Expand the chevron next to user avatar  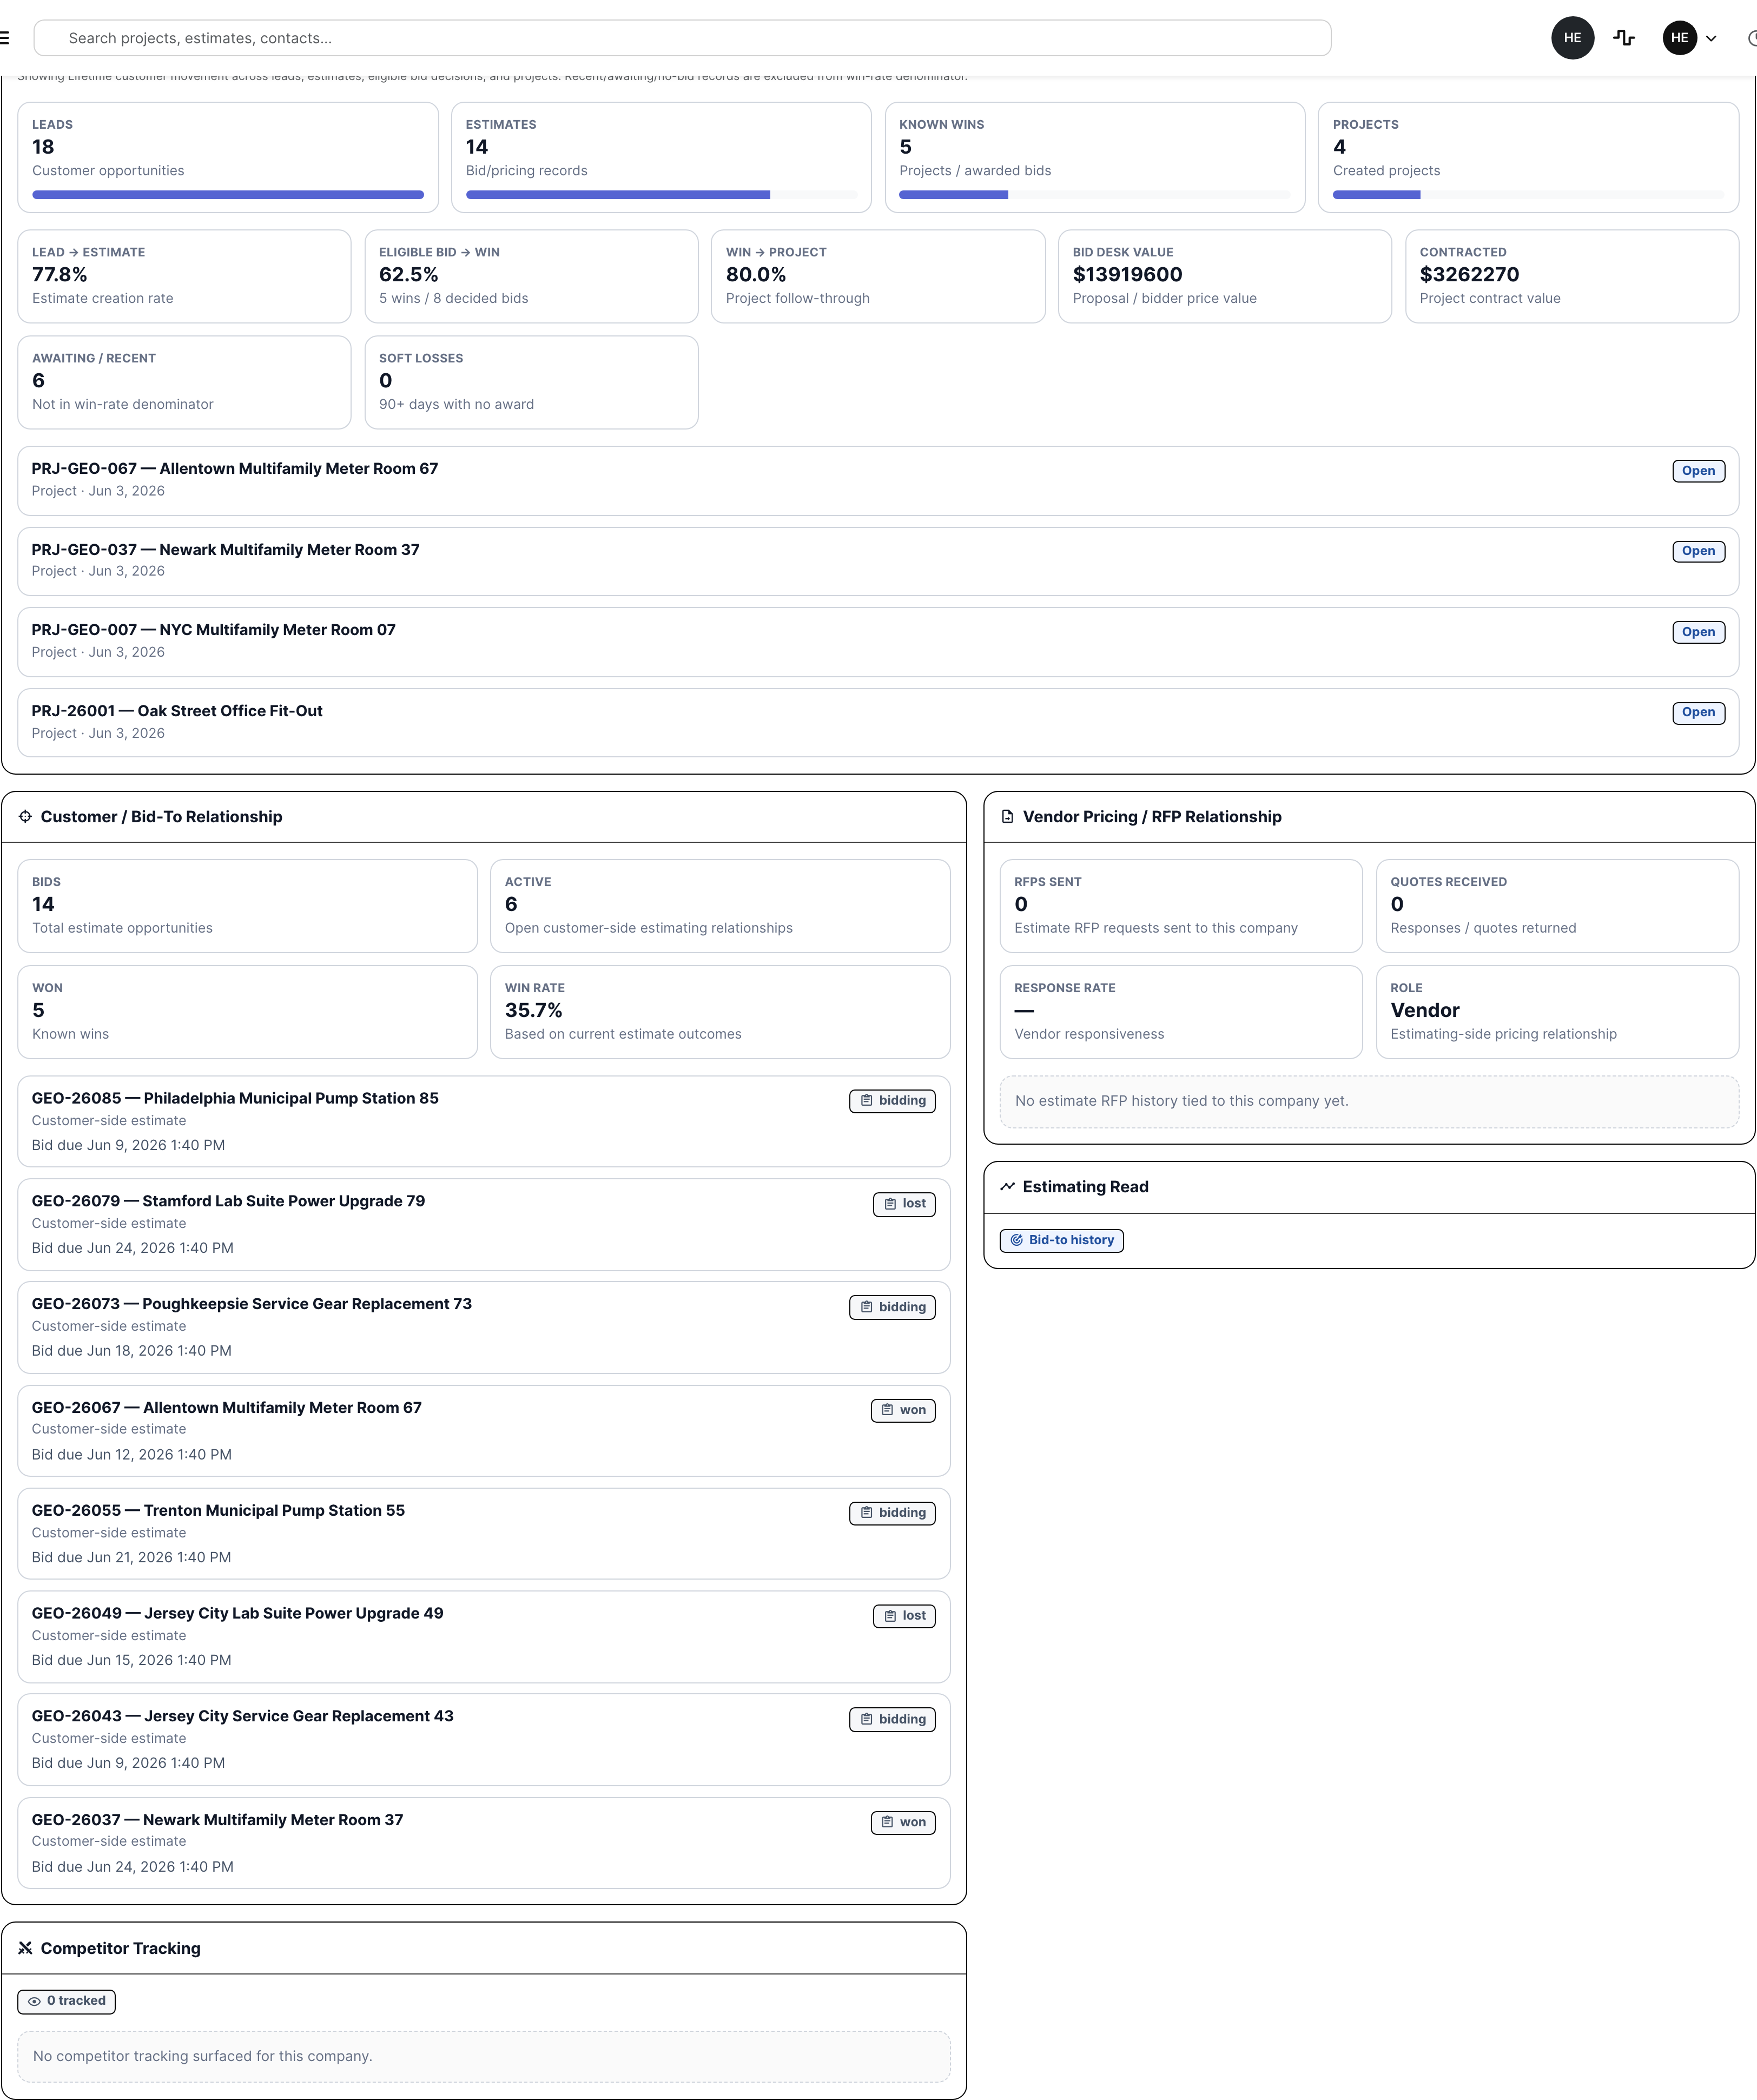[x=1711, y=39]
